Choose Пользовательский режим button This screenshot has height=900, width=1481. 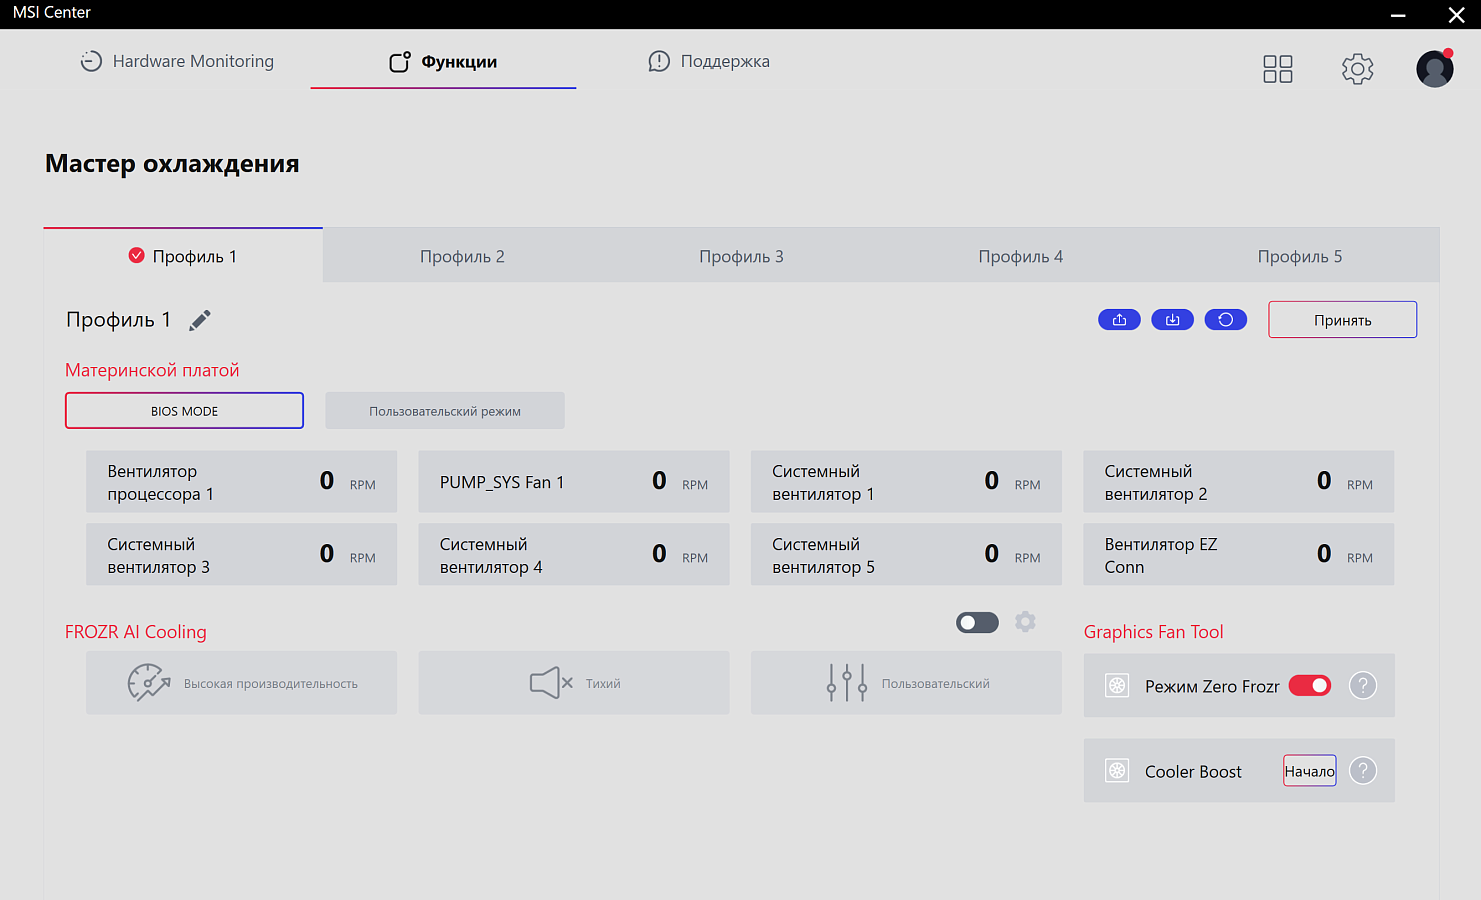pyautogui.click(x=445, y=411)
